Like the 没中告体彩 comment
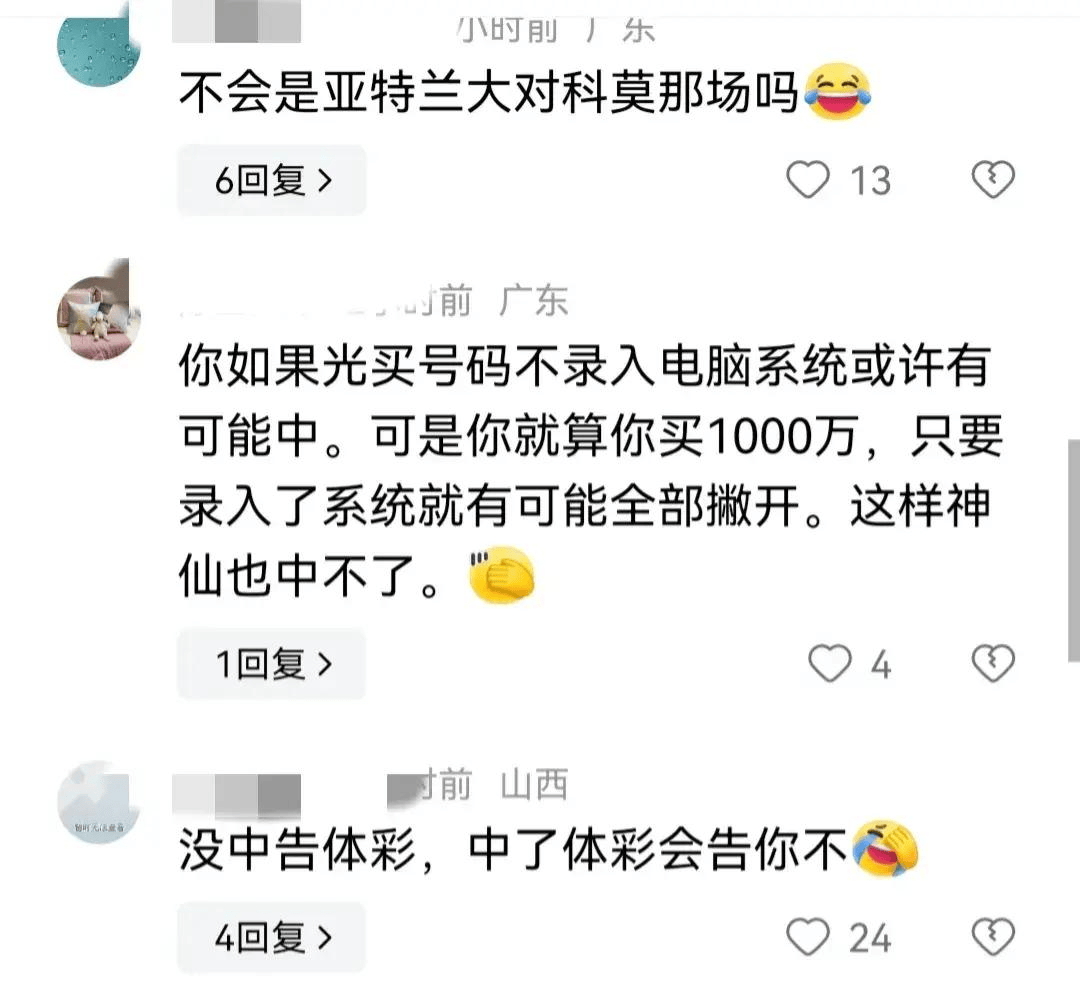1080x996 pixels. pyautogui.click(x=807, y=937)
